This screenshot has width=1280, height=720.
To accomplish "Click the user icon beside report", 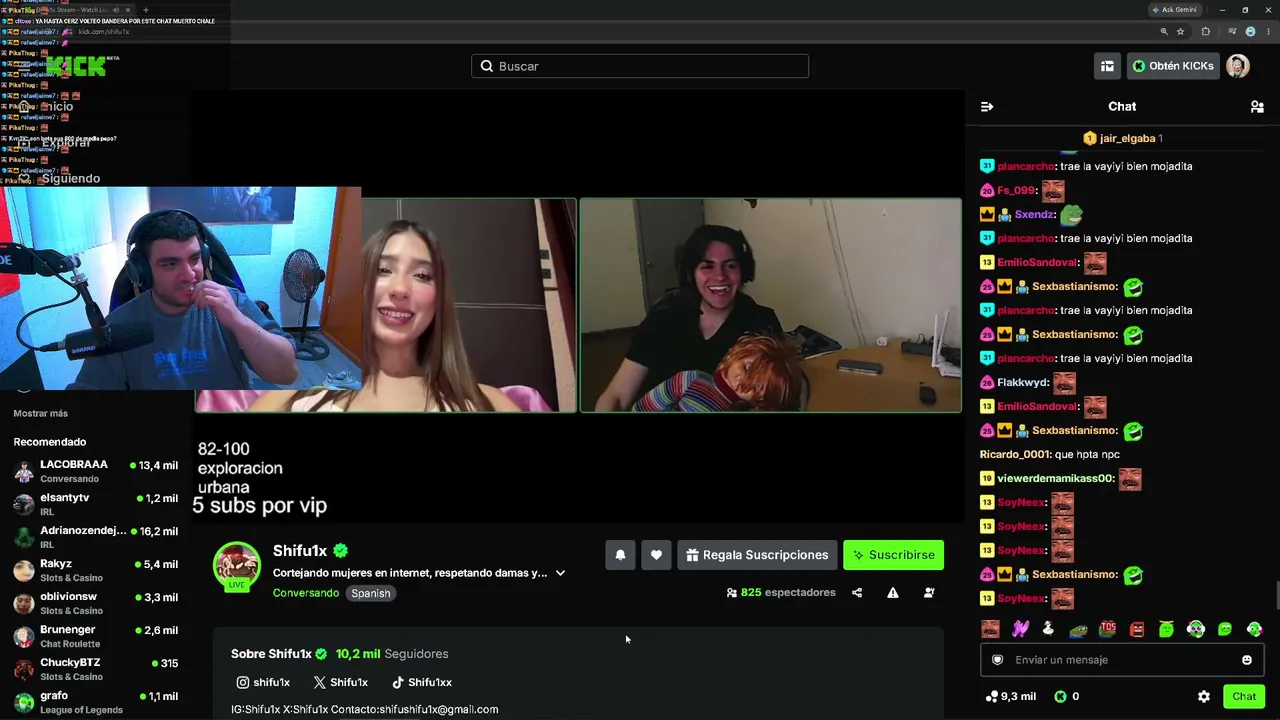I will click(929, 593).
